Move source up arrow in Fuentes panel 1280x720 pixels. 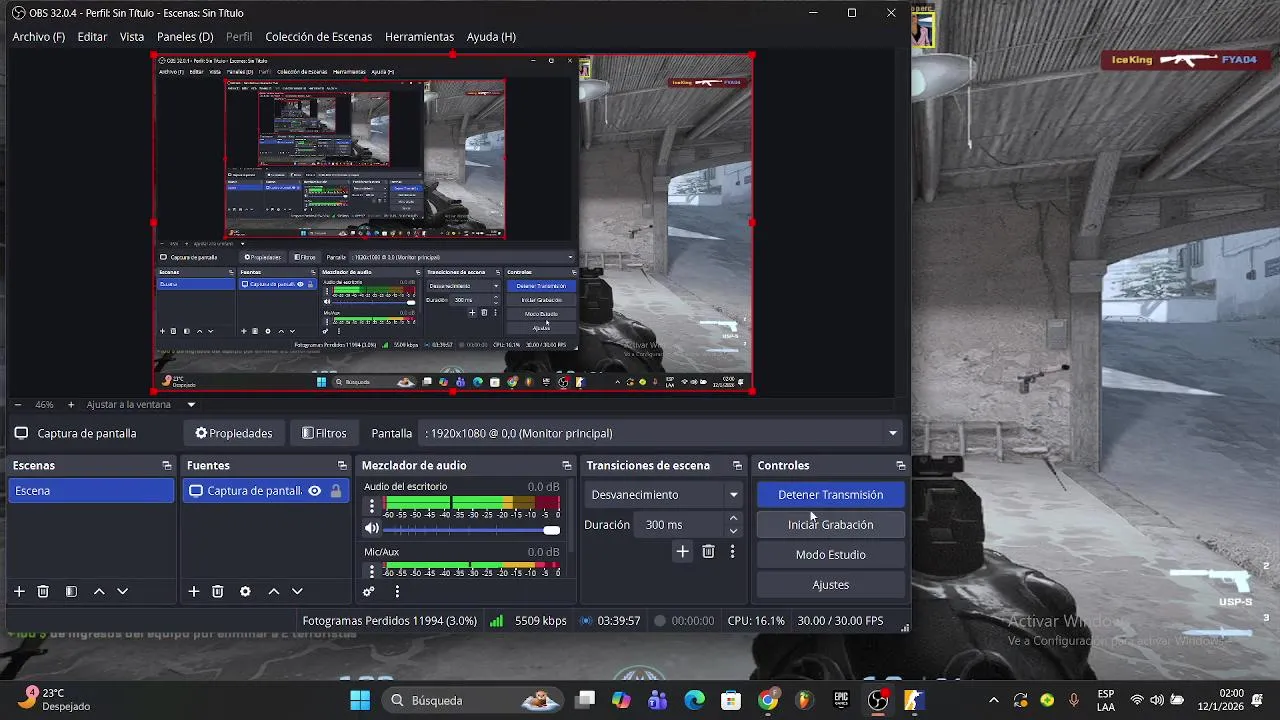point(273,592)
